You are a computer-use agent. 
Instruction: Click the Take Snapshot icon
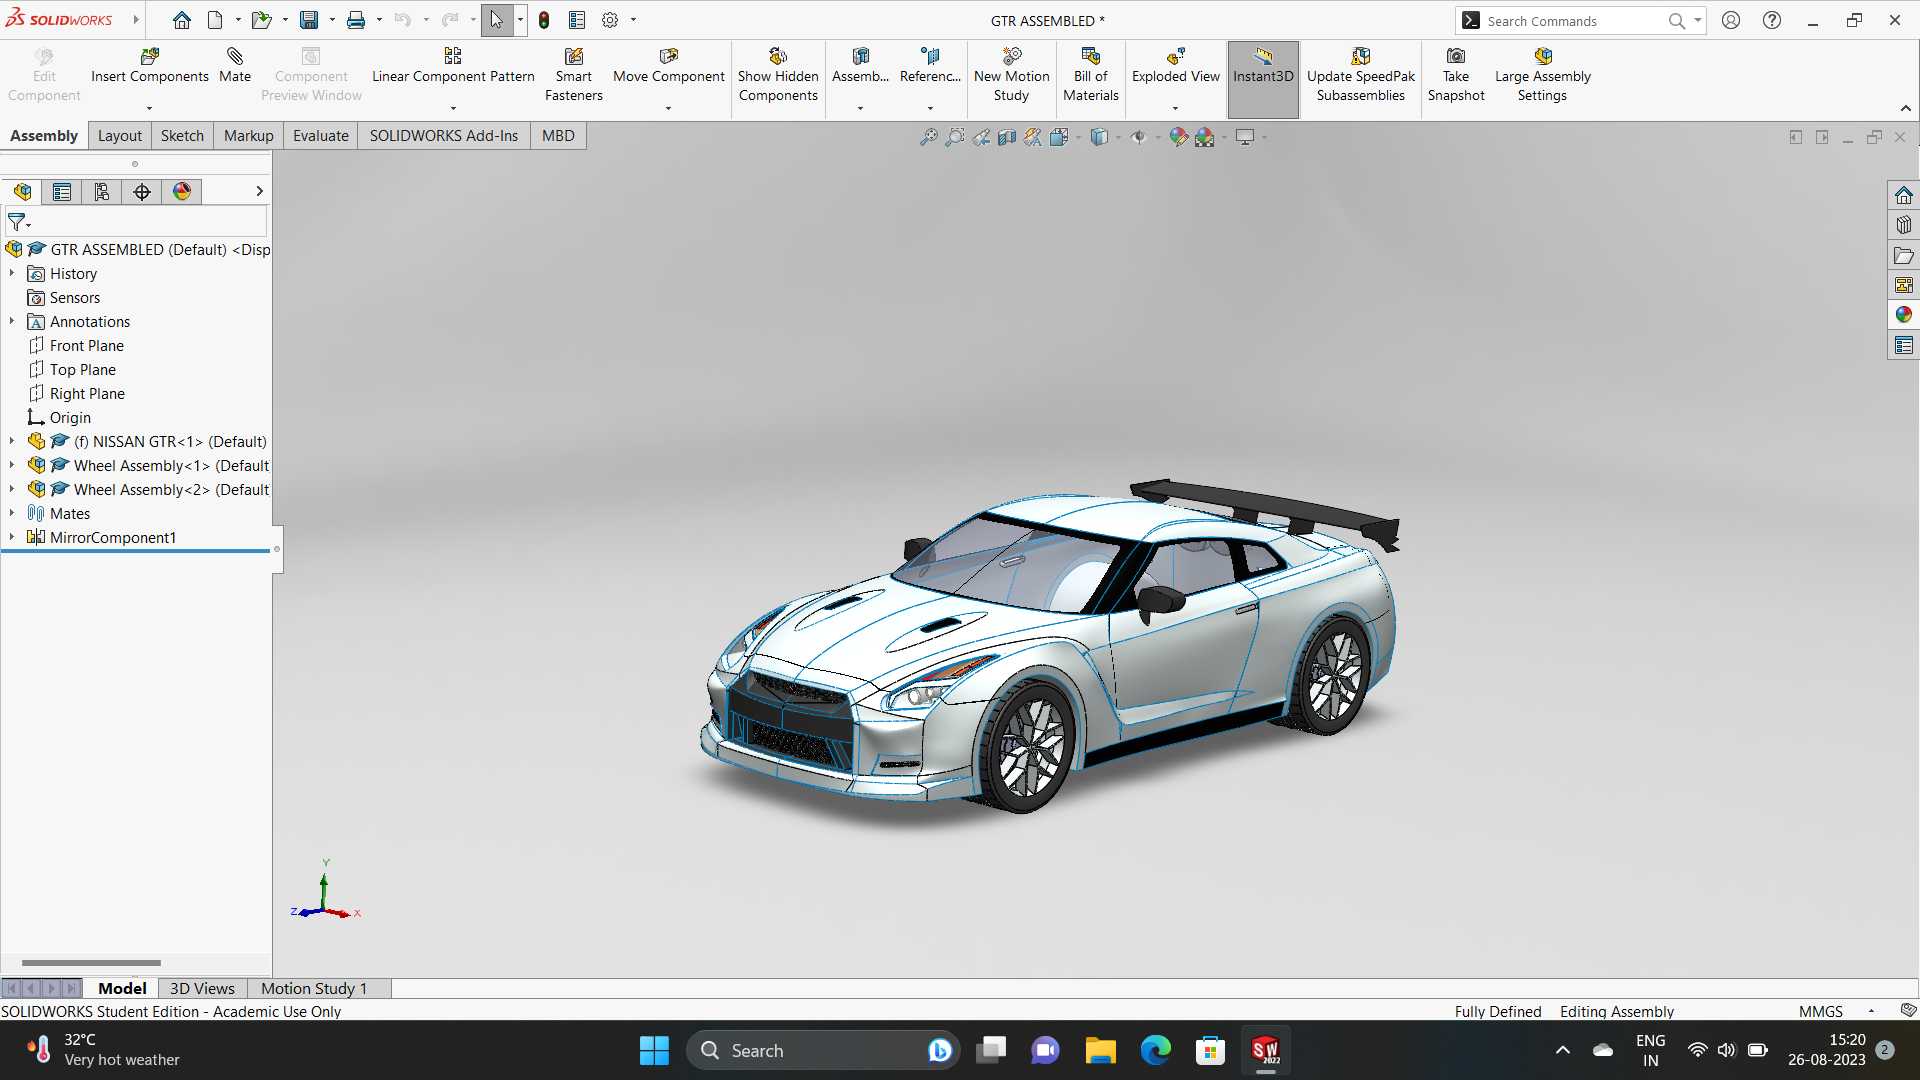(1456, 57)
